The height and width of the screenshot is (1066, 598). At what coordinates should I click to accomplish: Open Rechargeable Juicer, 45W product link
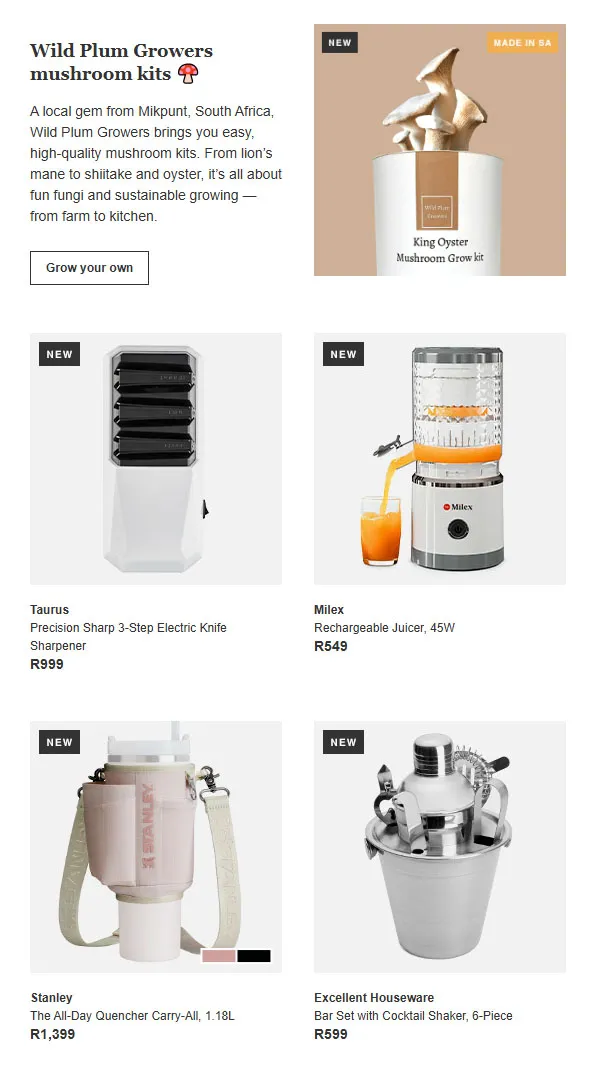[384, 627]
